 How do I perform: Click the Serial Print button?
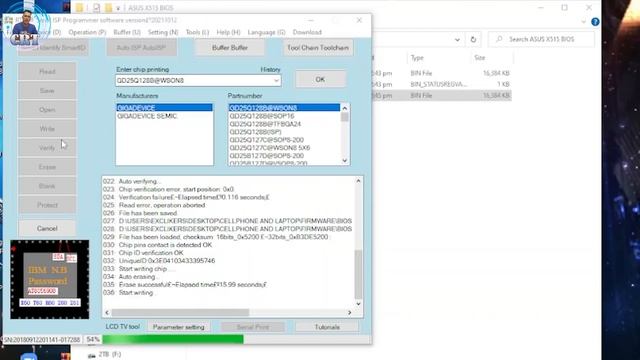[253, 327]
